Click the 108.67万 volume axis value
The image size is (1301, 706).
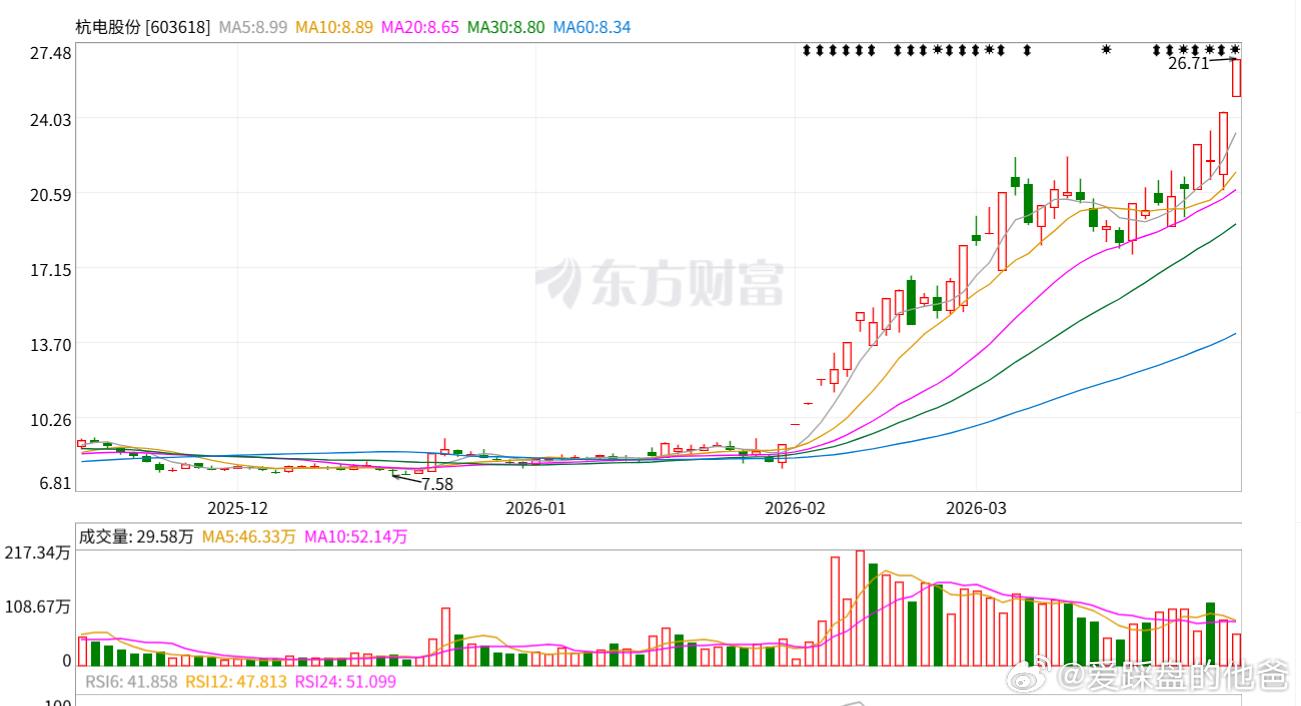(x=38, y=607)
